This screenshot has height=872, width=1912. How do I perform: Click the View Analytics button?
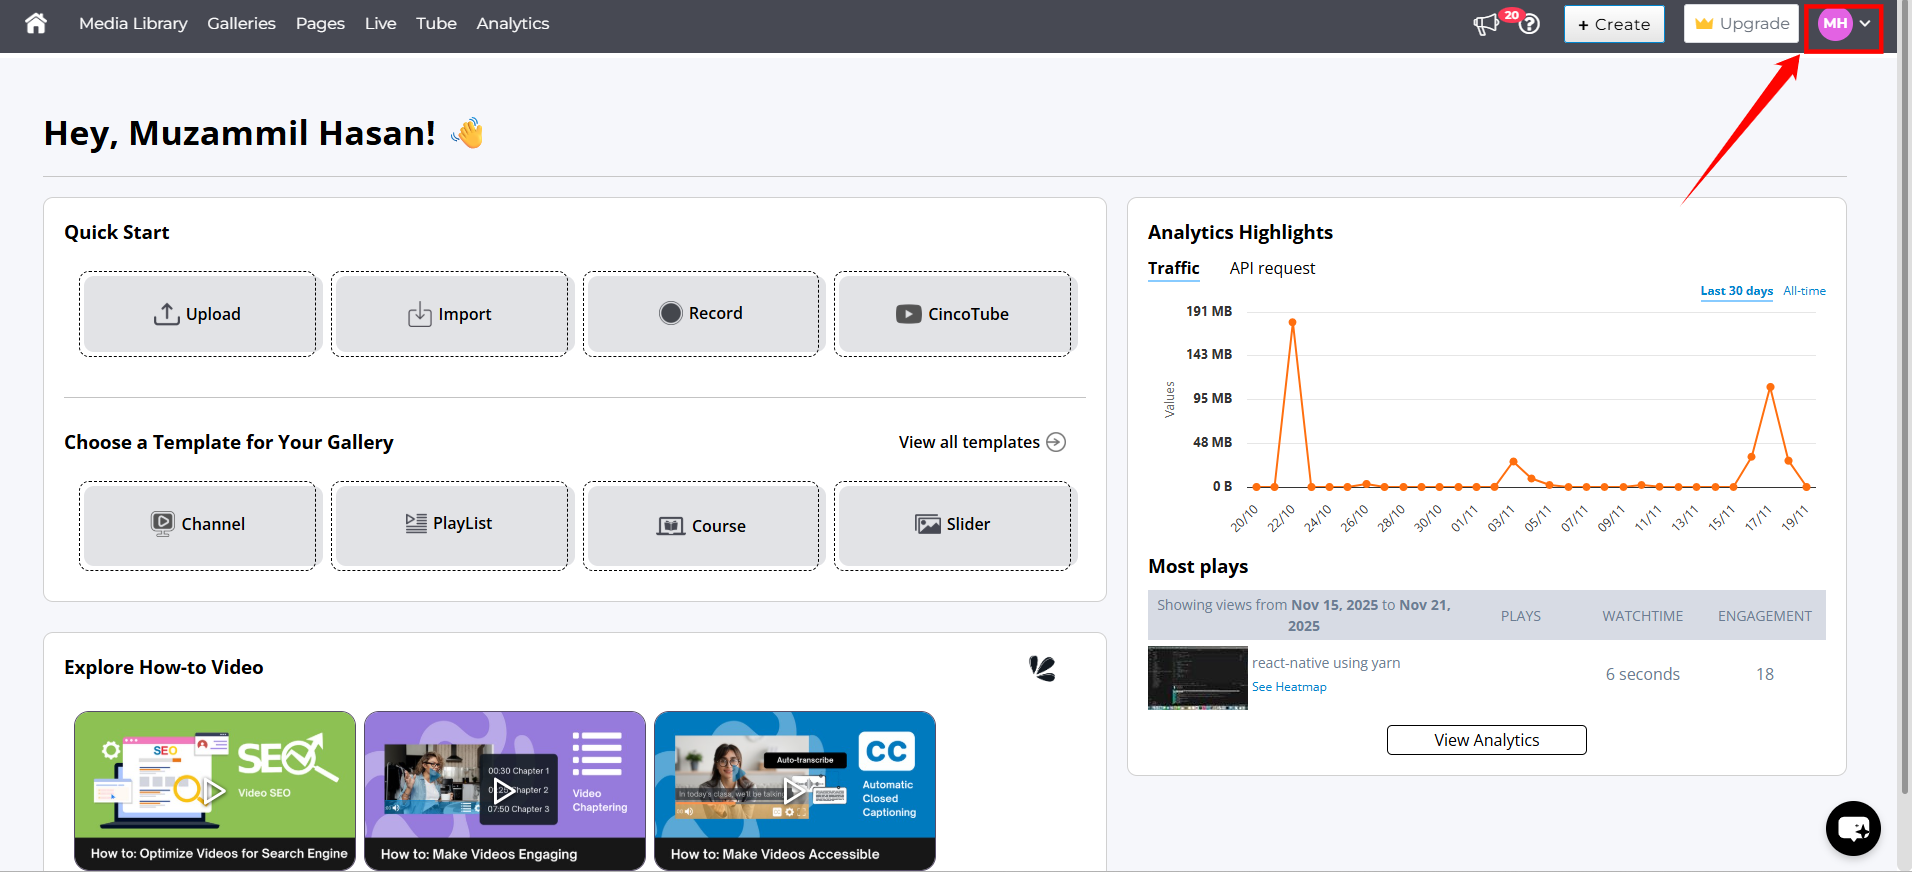point(1487,740)
